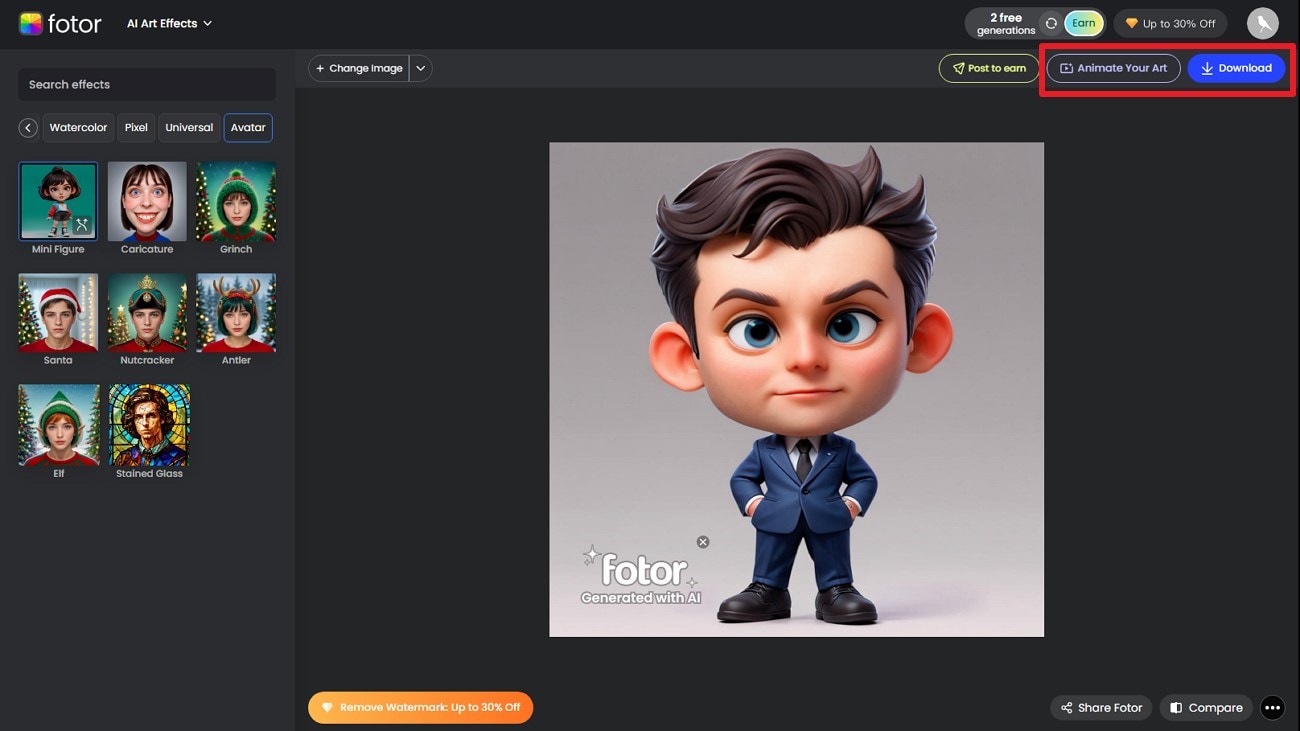This screenshot has width=1300, height=731.
Task: Click the left arrow to see earlier categories
Action: tap(28, 128)
